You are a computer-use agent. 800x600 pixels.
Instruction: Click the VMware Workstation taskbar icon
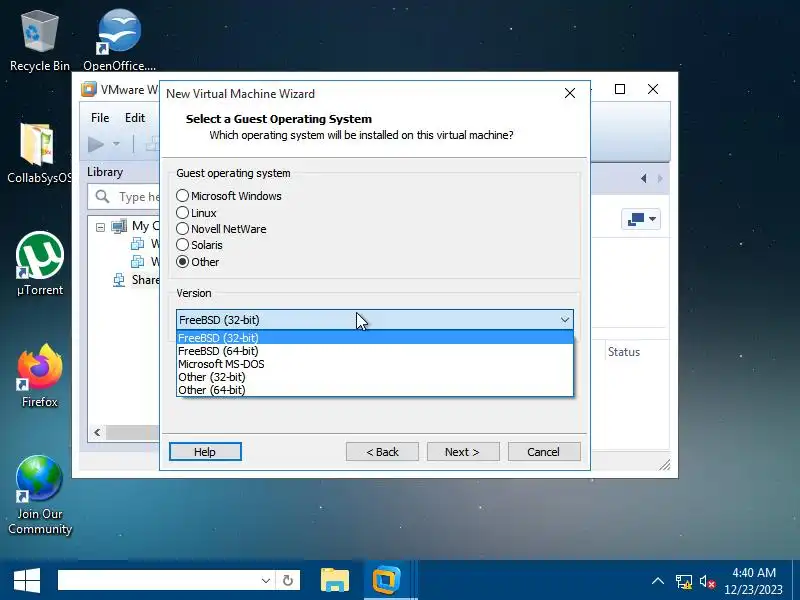(386, 581)
